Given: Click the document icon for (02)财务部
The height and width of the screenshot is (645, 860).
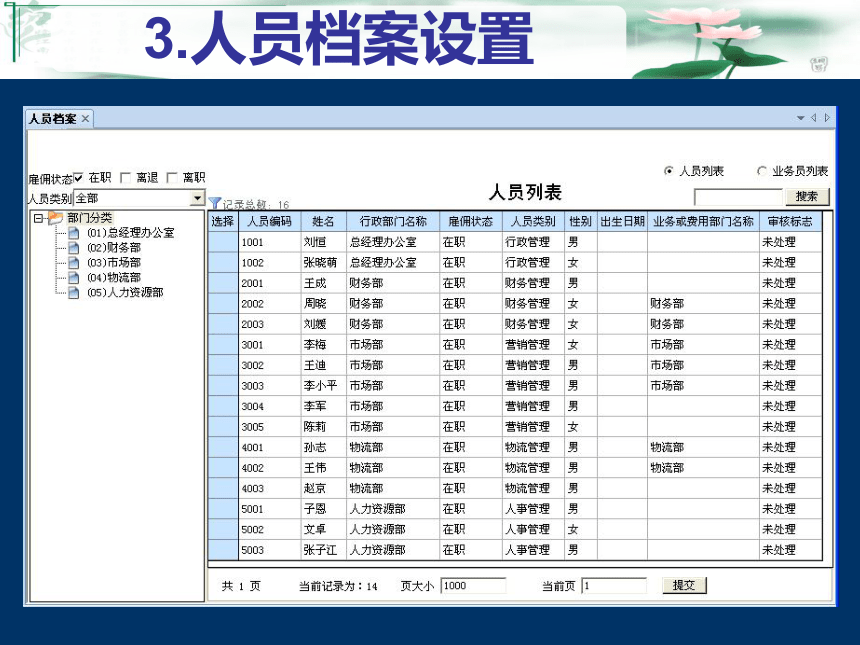Looking at the screenshot, I should [x=74, y=248].
